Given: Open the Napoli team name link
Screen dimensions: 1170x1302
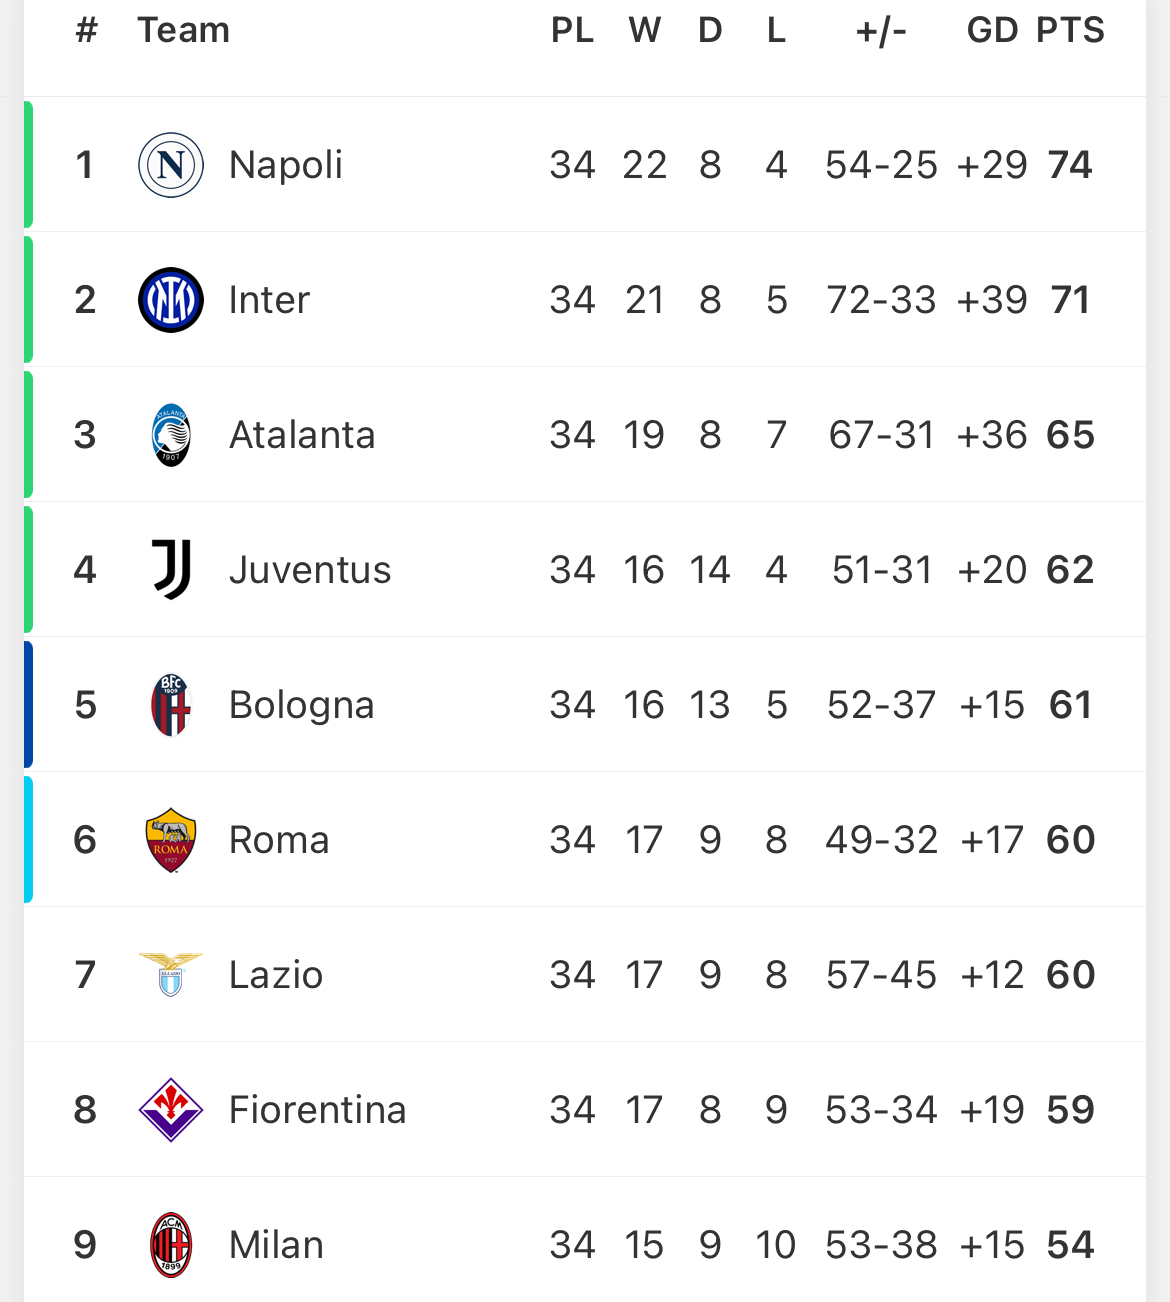Looking at the screenshot, I should point(286,165).
